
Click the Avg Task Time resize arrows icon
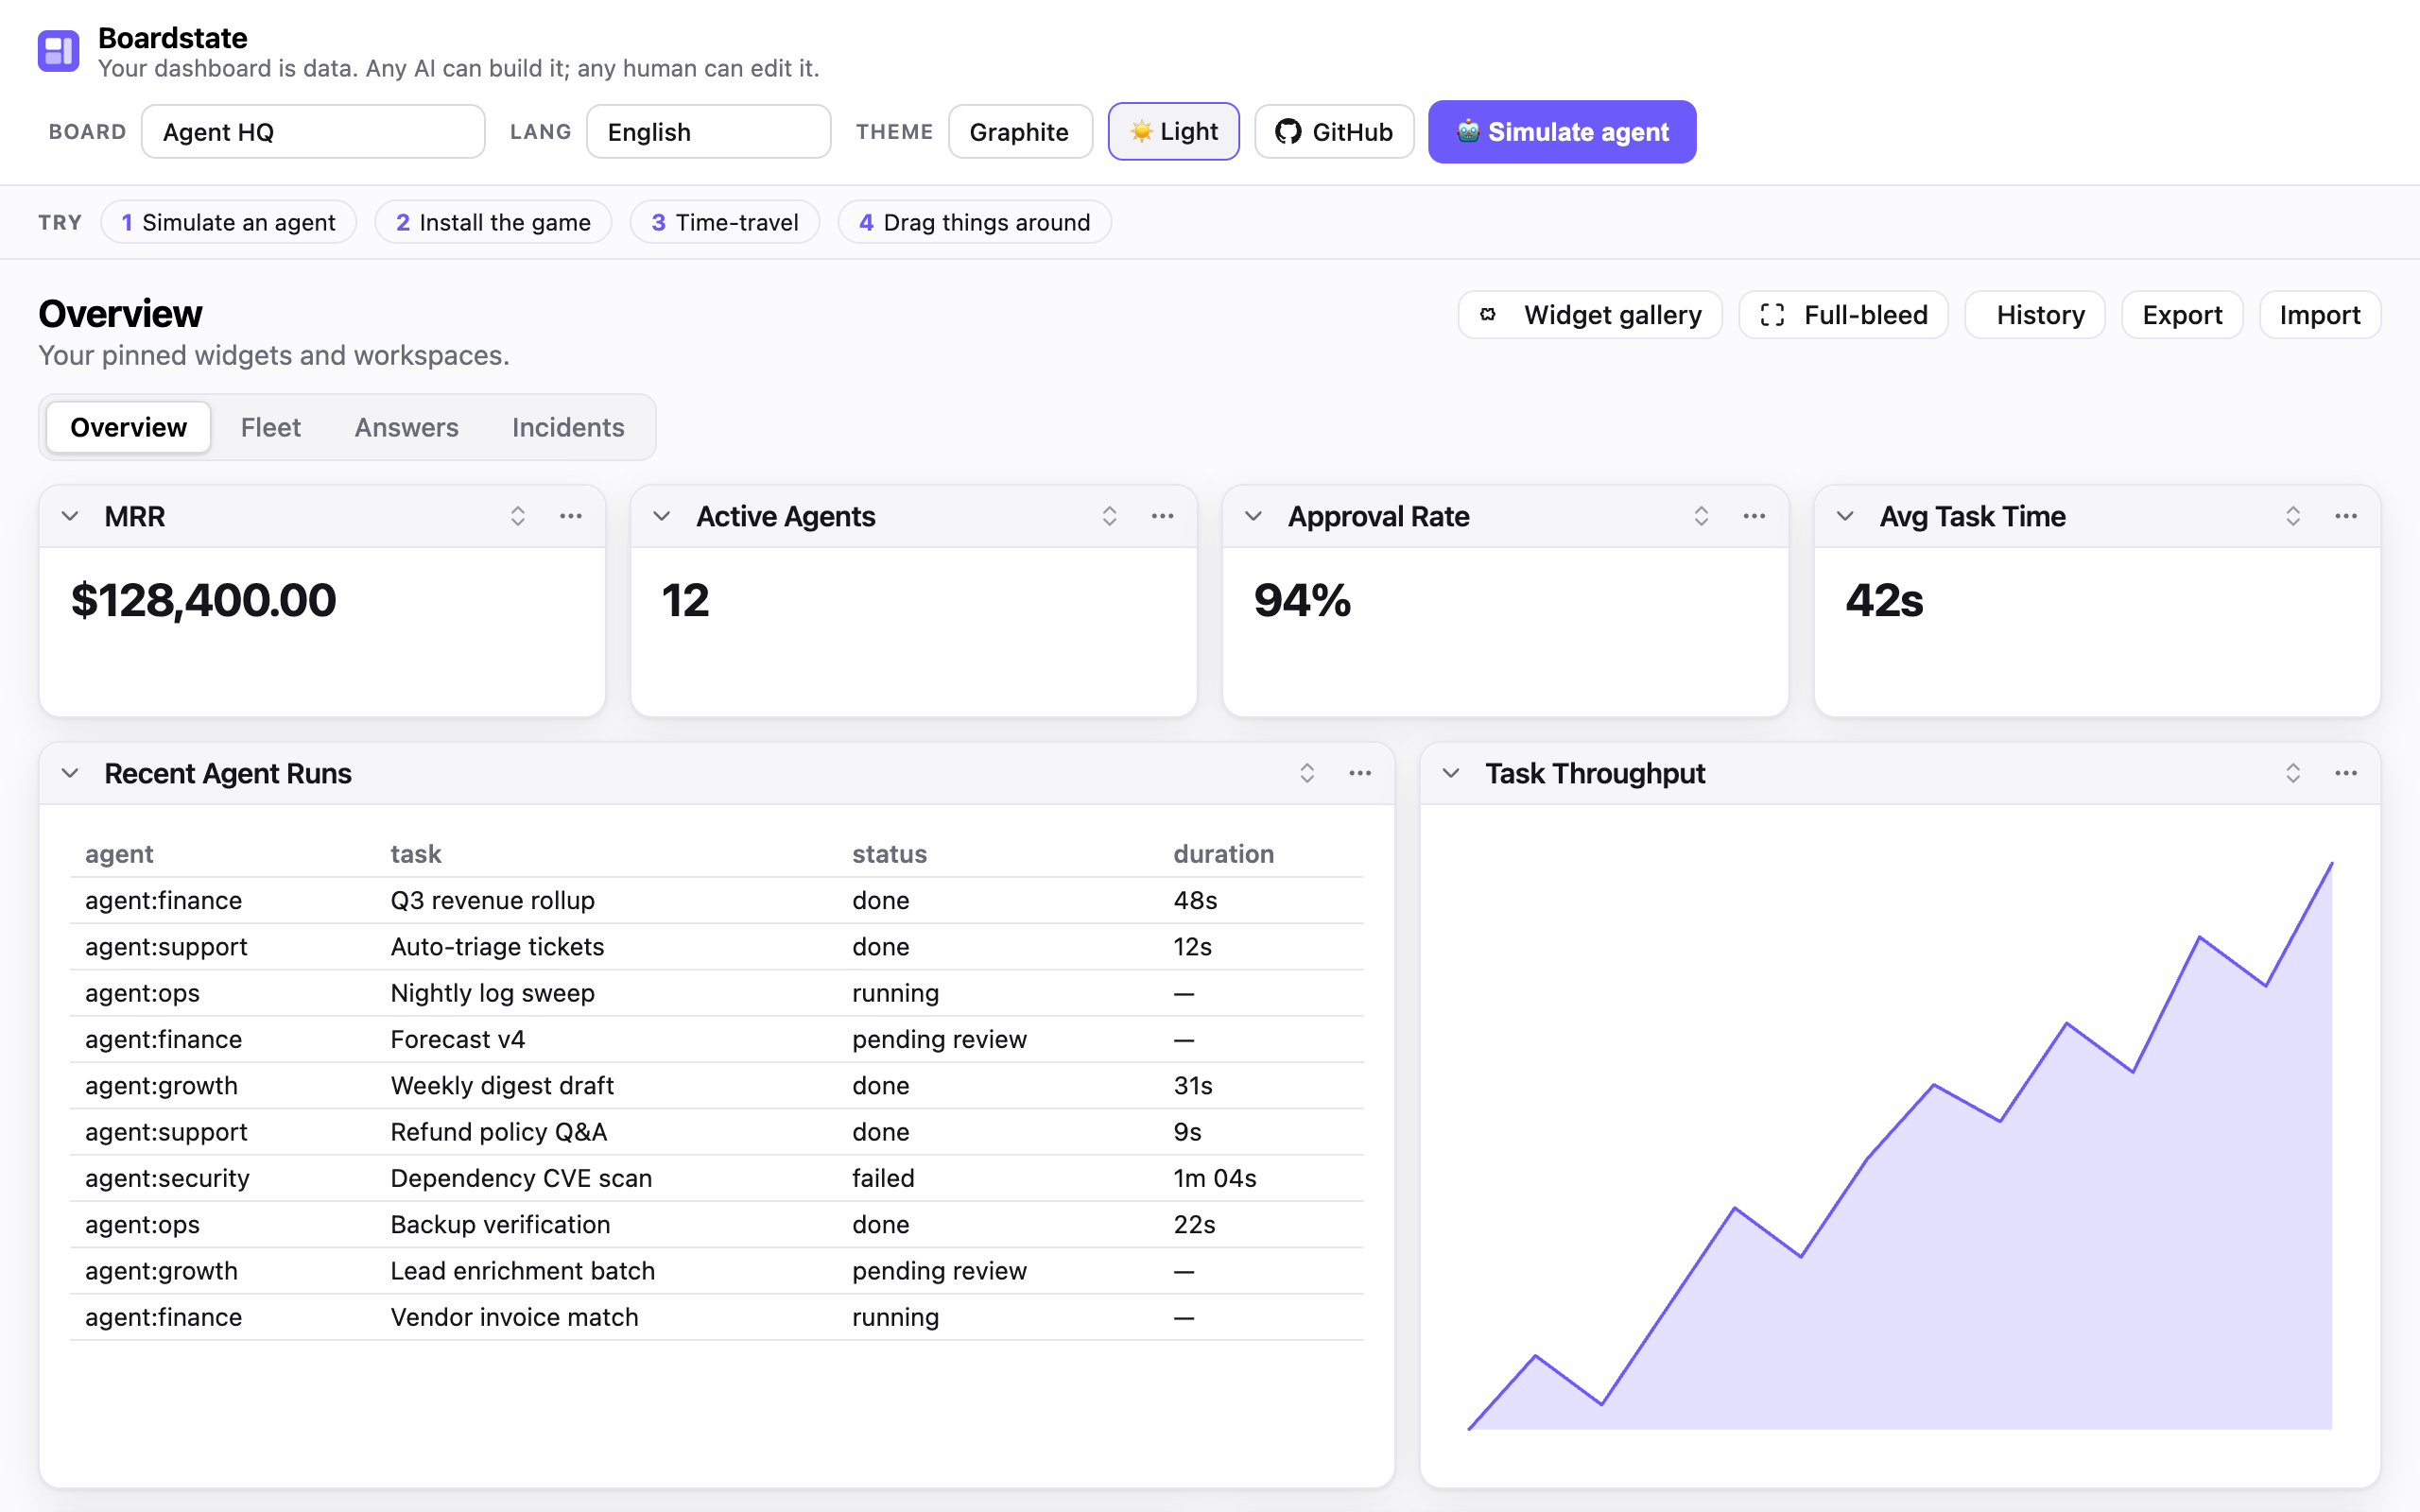(x=2293, y=516)
